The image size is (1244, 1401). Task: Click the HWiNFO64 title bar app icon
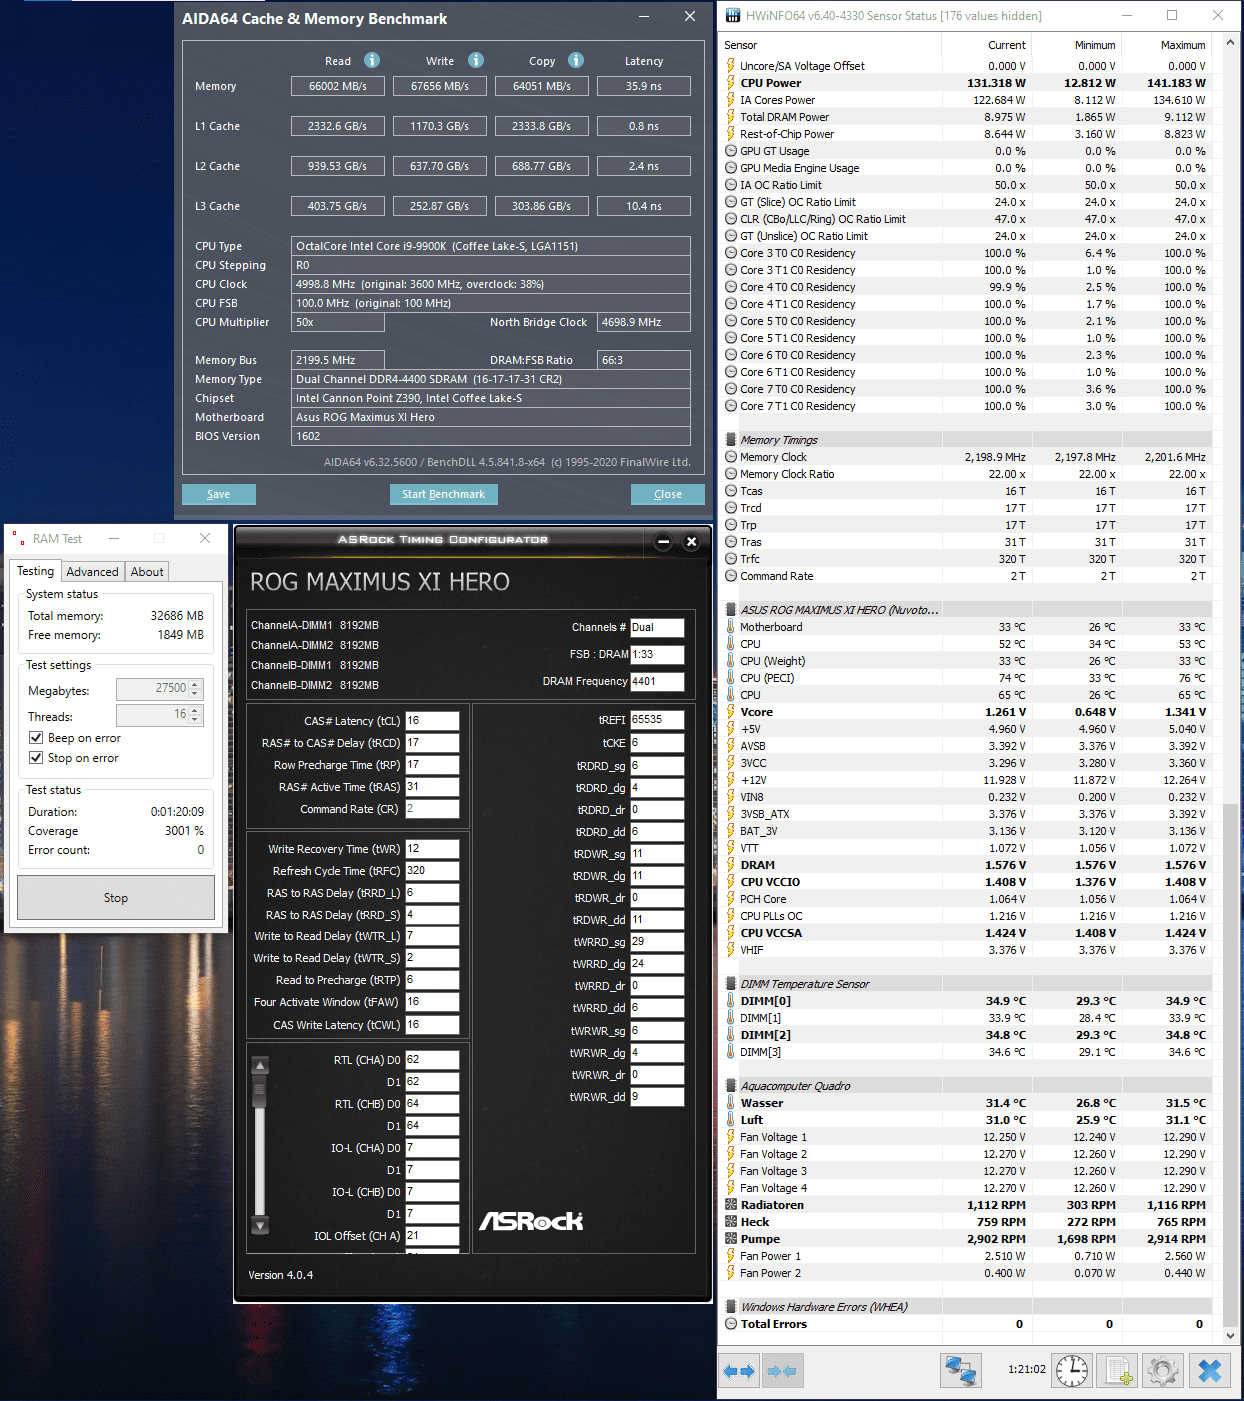click(x=733, y=15)
